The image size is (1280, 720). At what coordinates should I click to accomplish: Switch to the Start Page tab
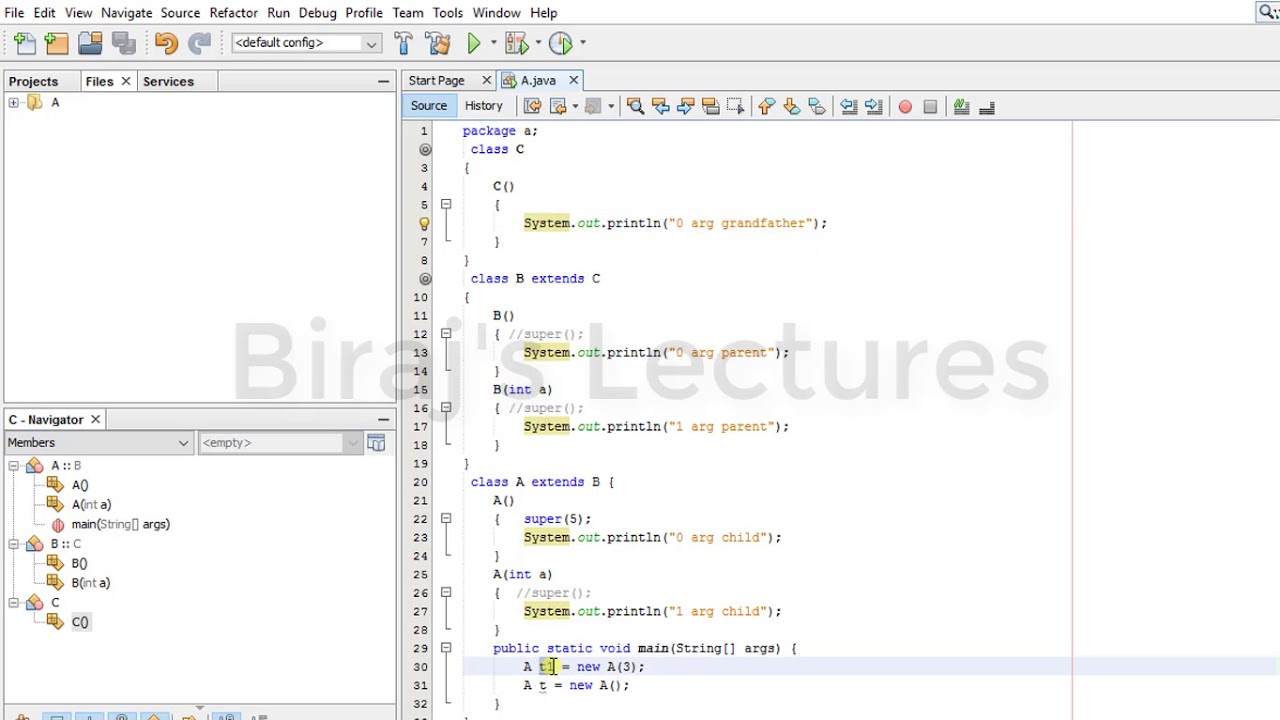(436, 80)
